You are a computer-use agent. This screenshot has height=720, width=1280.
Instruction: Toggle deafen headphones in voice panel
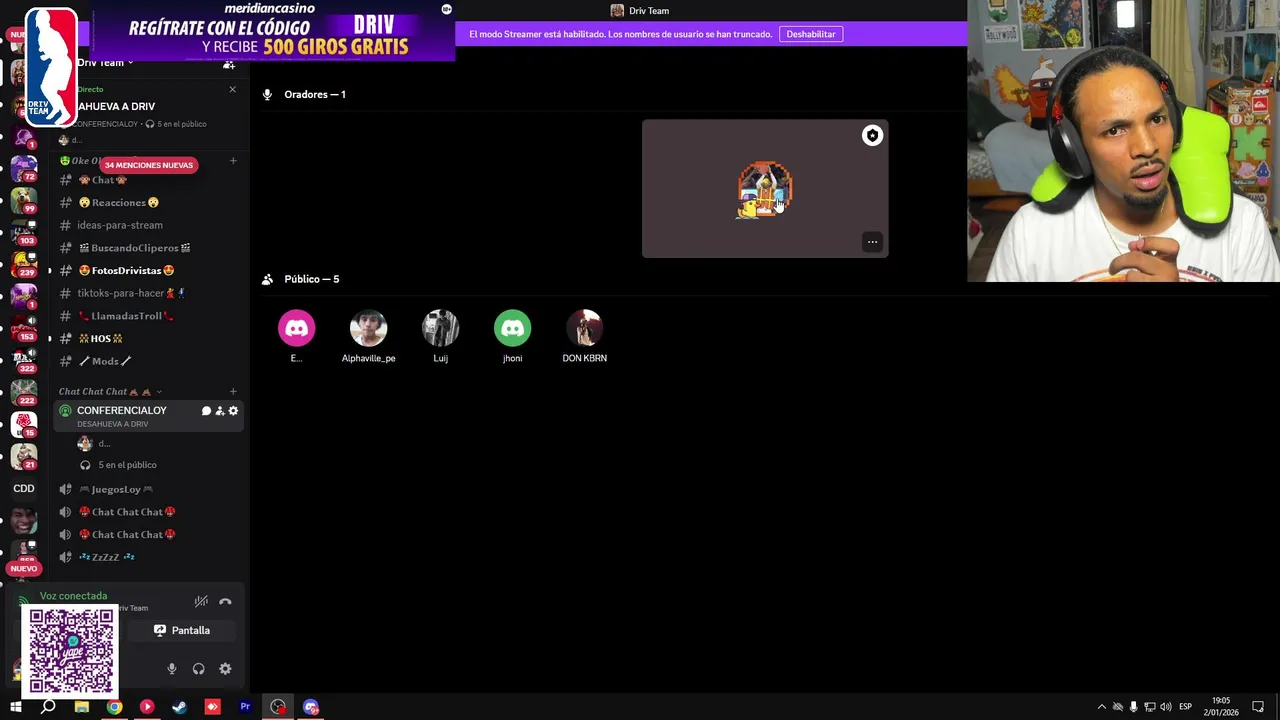click(x=198, y=669)
